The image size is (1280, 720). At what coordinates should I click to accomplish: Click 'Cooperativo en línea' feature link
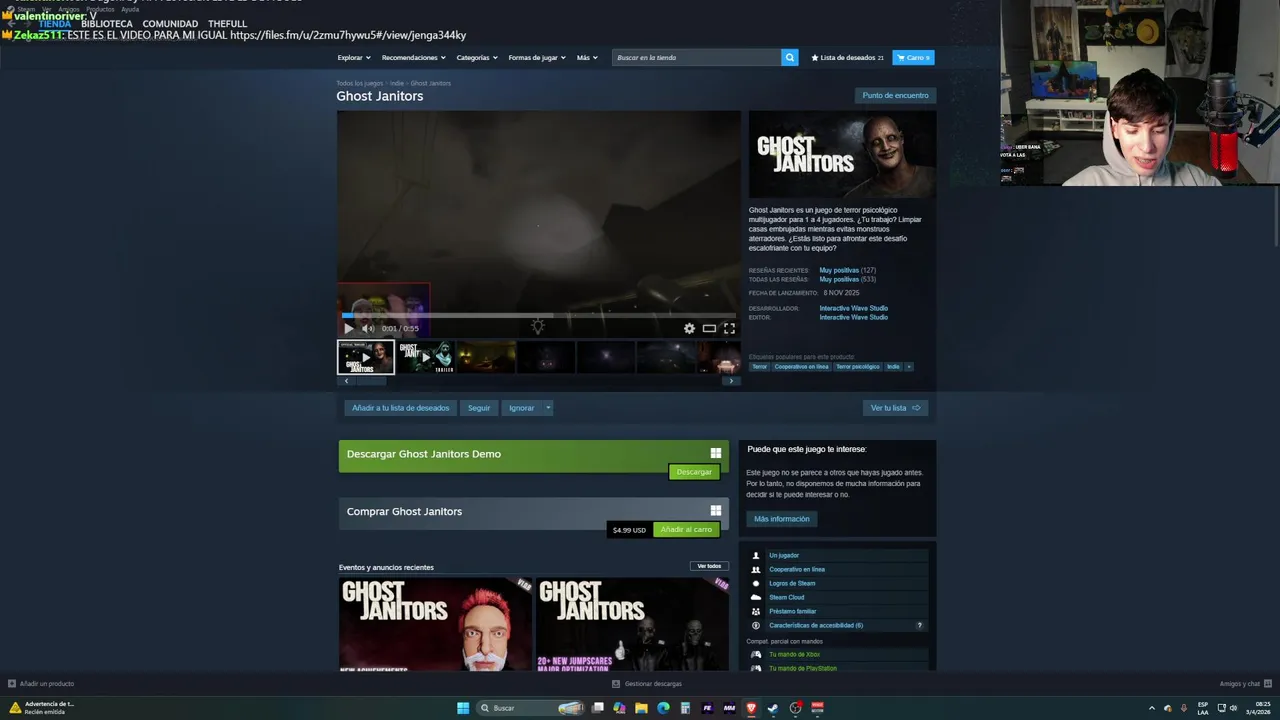[x=797, y=569]
